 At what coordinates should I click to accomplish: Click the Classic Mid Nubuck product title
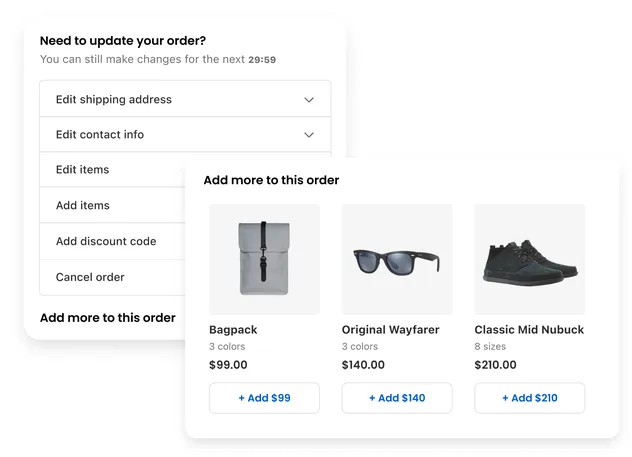click(529, 330)
